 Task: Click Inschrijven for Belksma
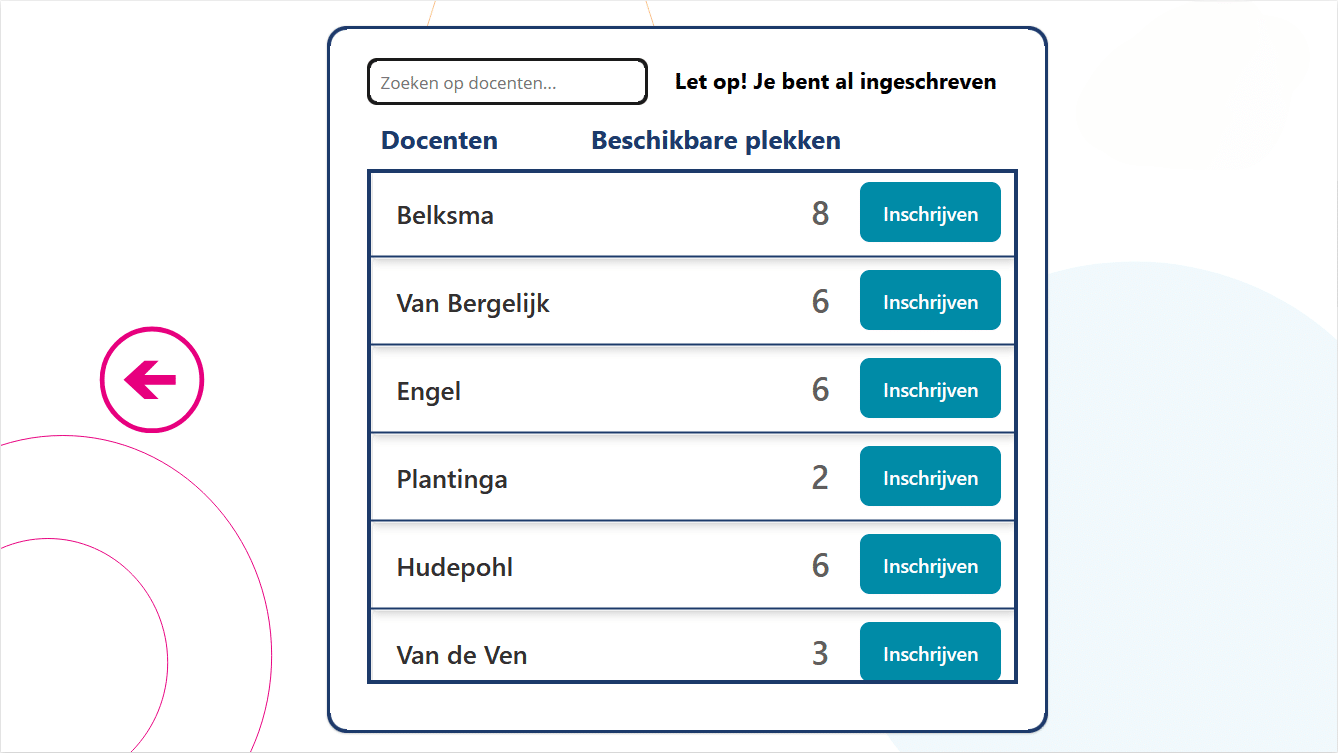[x=930, y=212]
